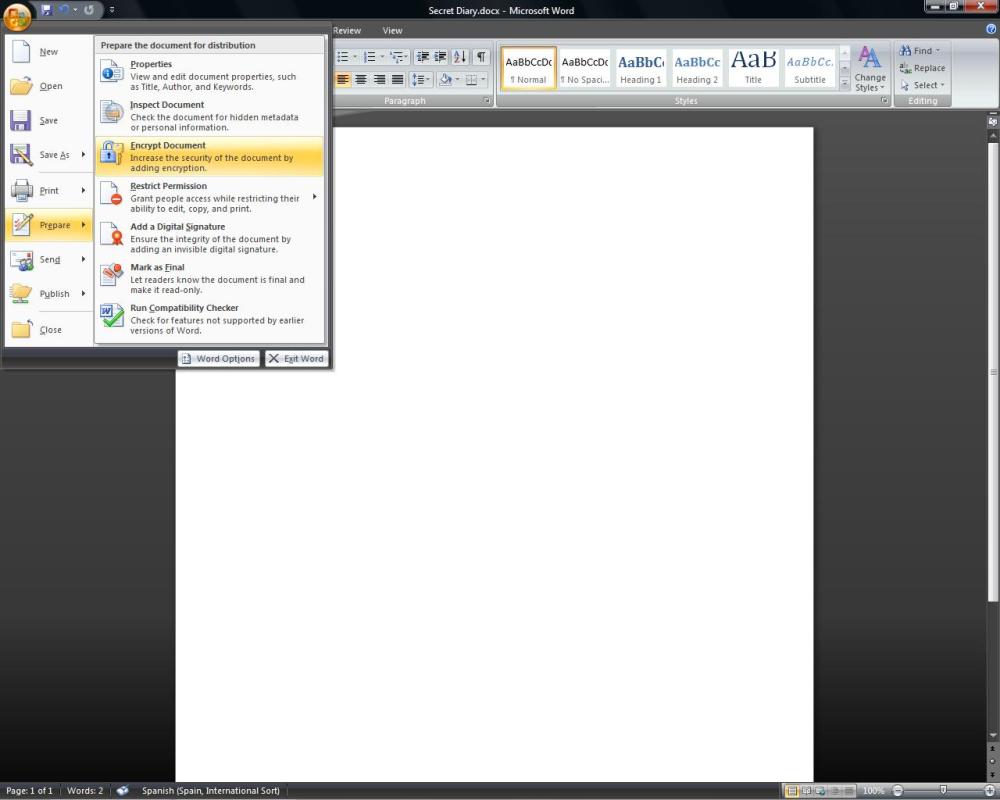Click the Decrease Indent icon

[x=422, y=57]
